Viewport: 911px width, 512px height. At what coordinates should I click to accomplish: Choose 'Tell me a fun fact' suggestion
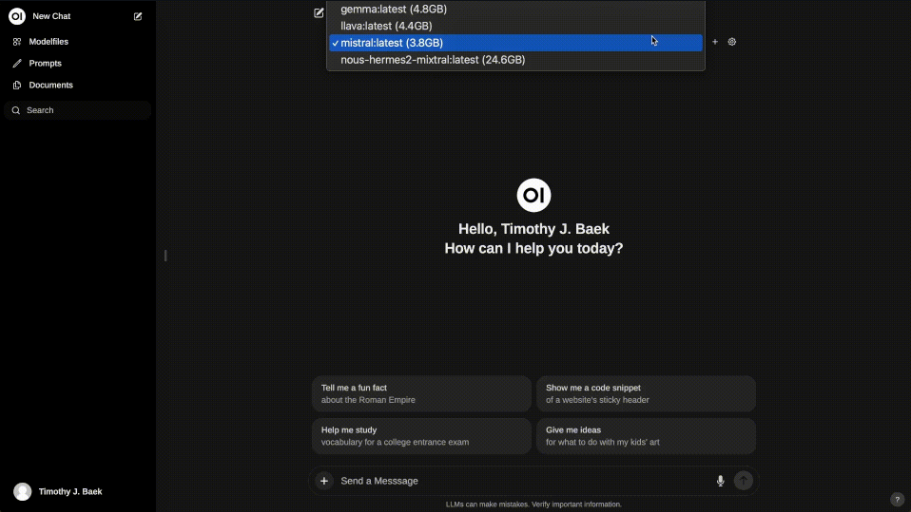coord(421,393)
